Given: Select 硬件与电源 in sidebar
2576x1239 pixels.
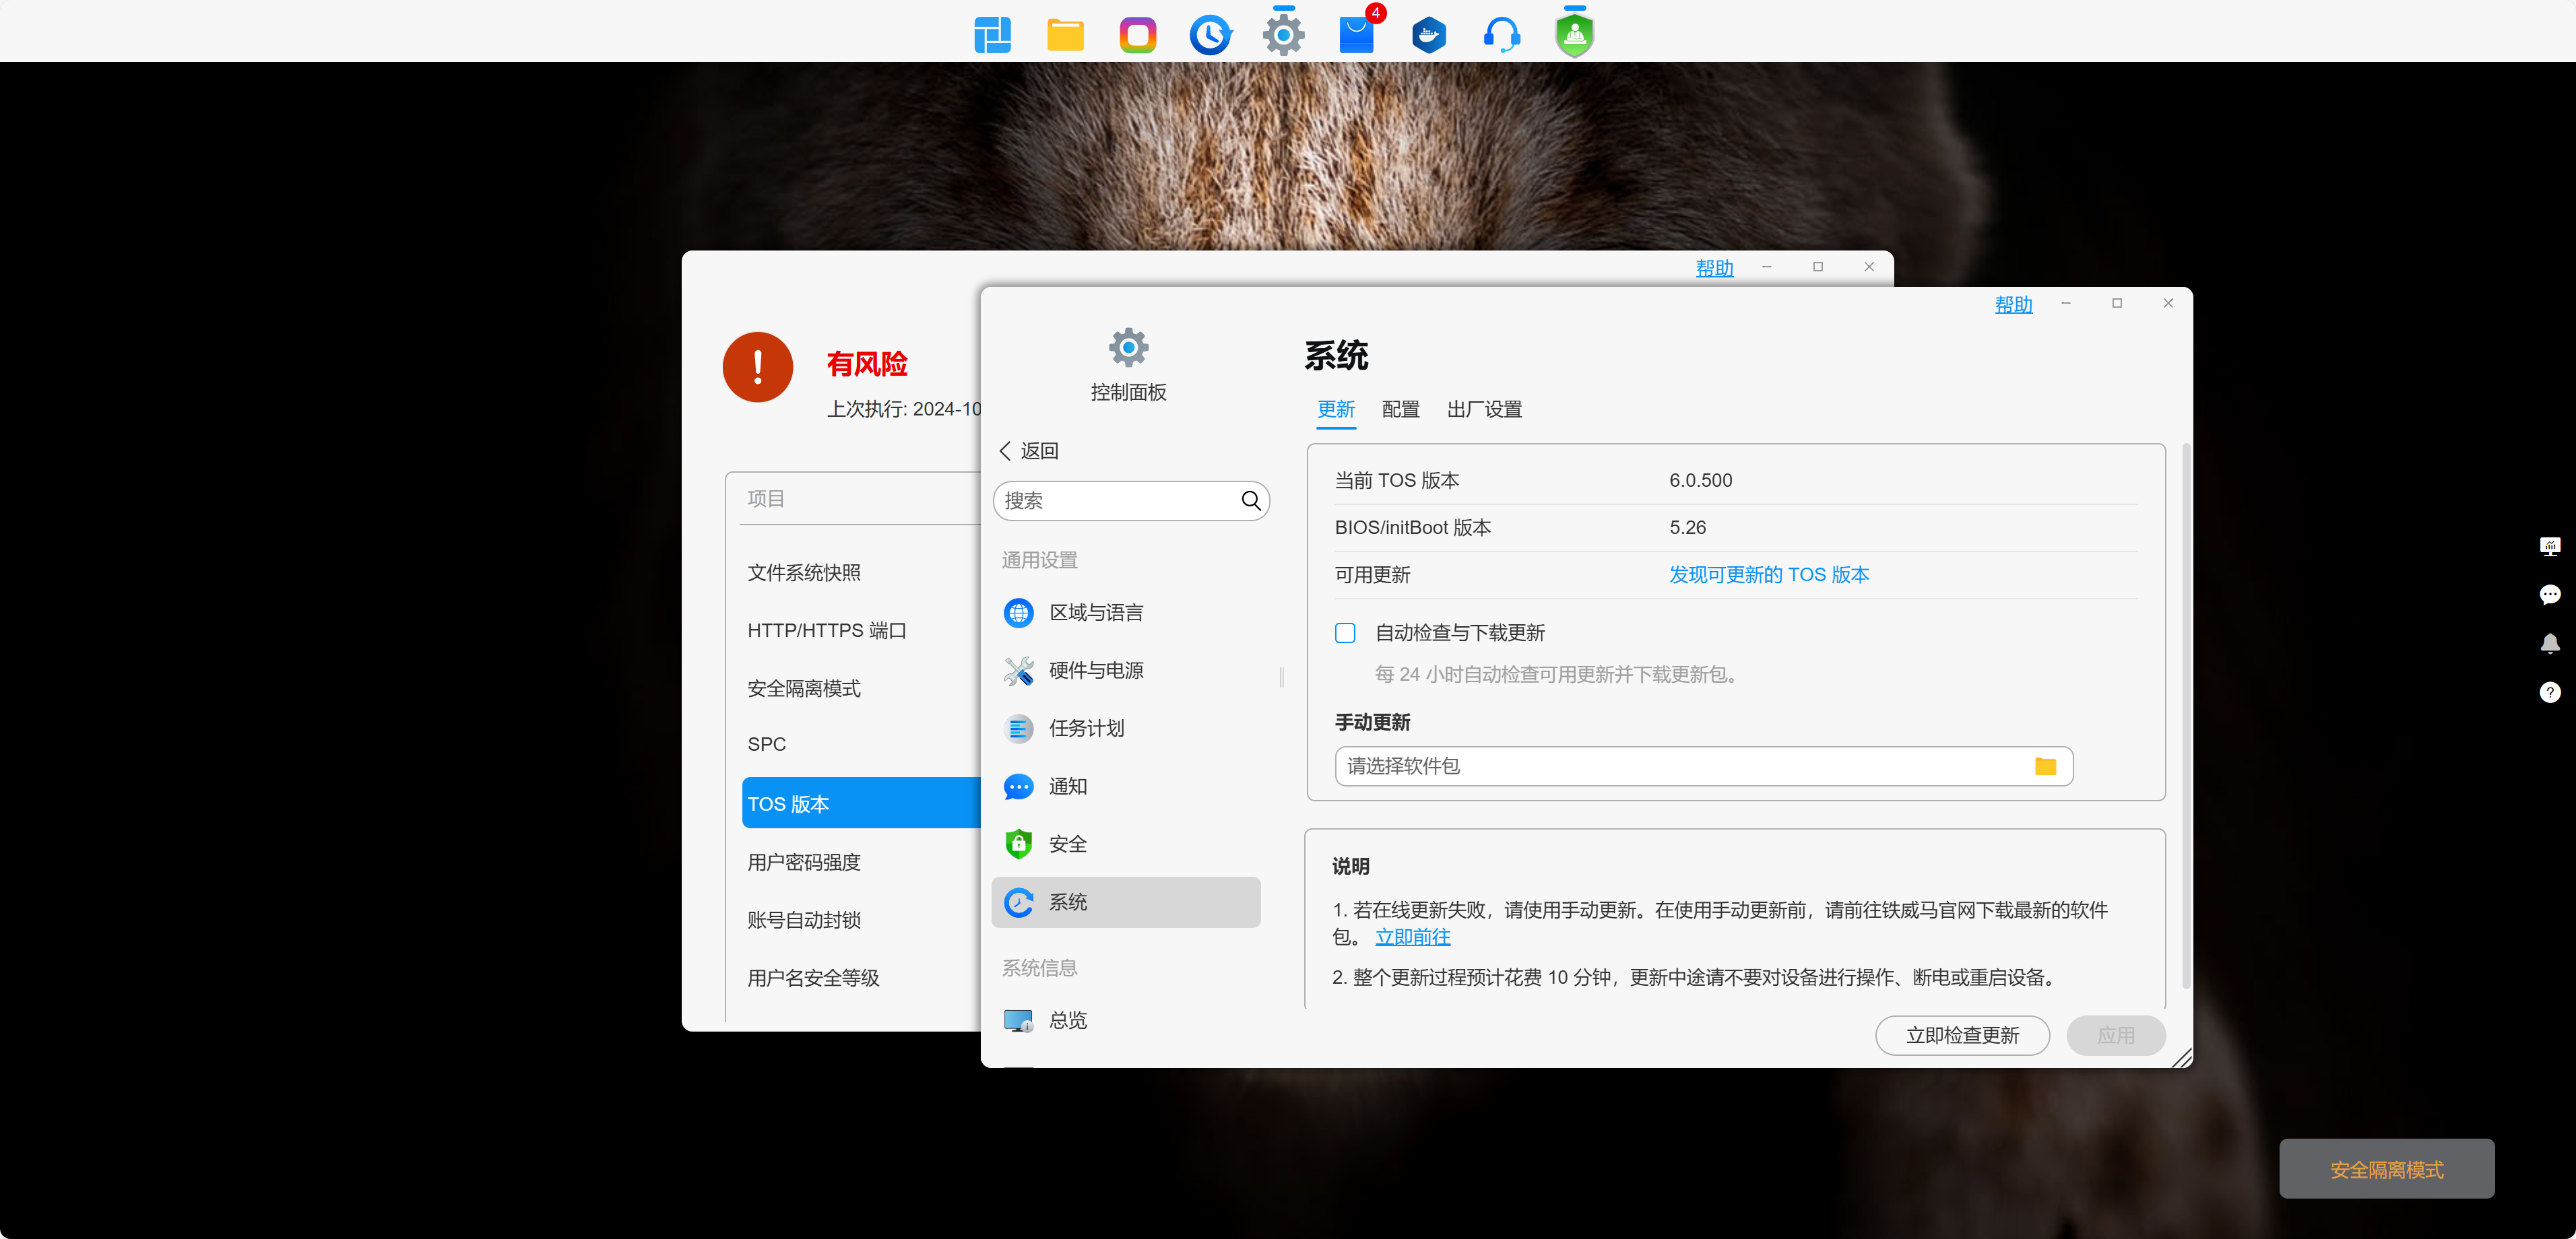Looking at the screenshot, I should pos(1125,671).
